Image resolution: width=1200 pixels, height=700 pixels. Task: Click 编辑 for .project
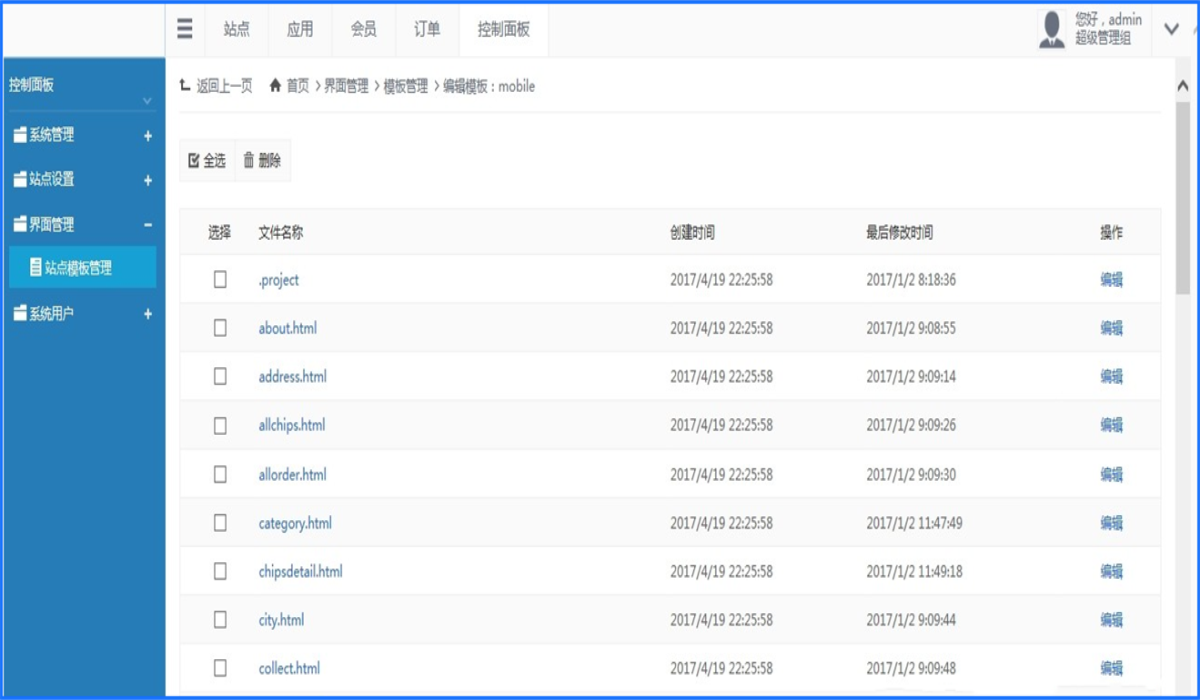(1112, 280)
